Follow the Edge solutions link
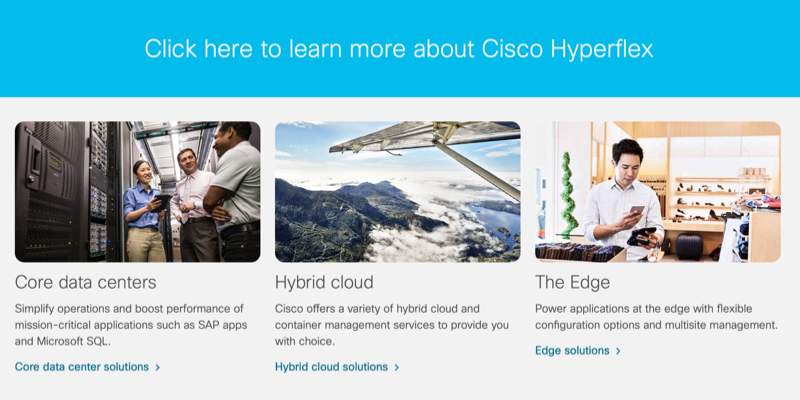Viewport: 800px width, 400px height. click(578, 351)
